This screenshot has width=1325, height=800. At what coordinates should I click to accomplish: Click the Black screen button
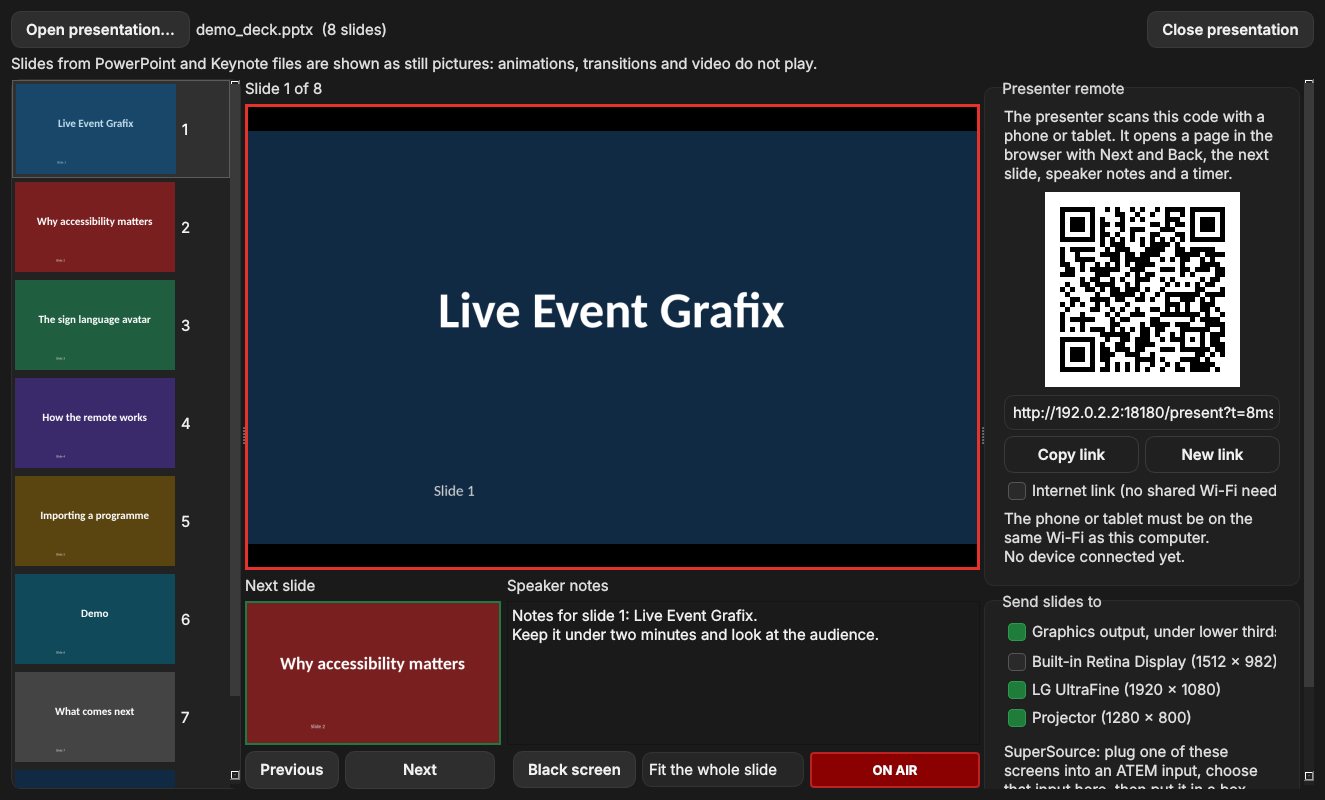574,770
